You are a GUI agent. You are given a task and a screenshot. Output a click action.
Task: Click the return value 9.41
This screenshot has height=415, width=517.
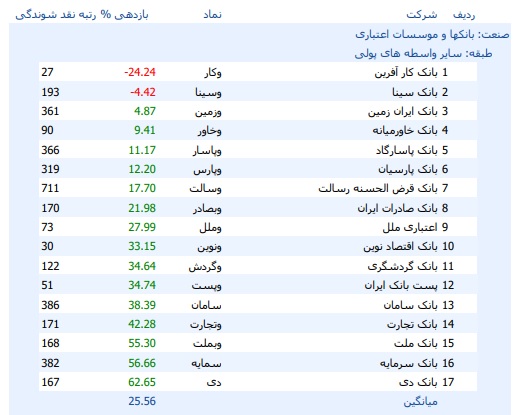tap(145, 130)
